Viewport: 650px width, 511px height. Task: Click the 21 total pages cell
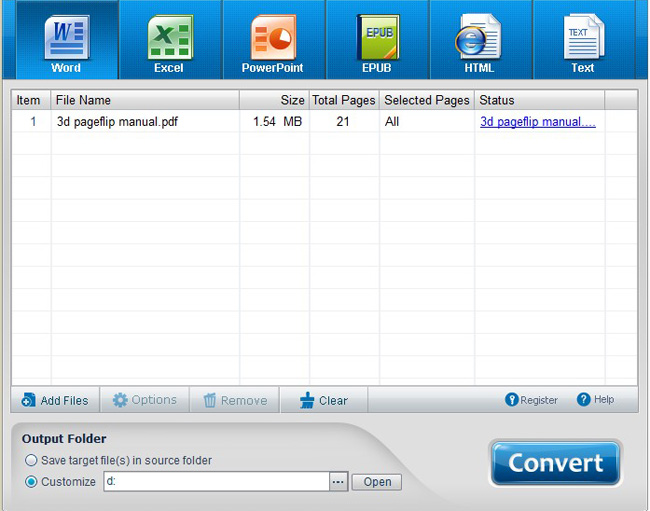(x=344, y=121)
